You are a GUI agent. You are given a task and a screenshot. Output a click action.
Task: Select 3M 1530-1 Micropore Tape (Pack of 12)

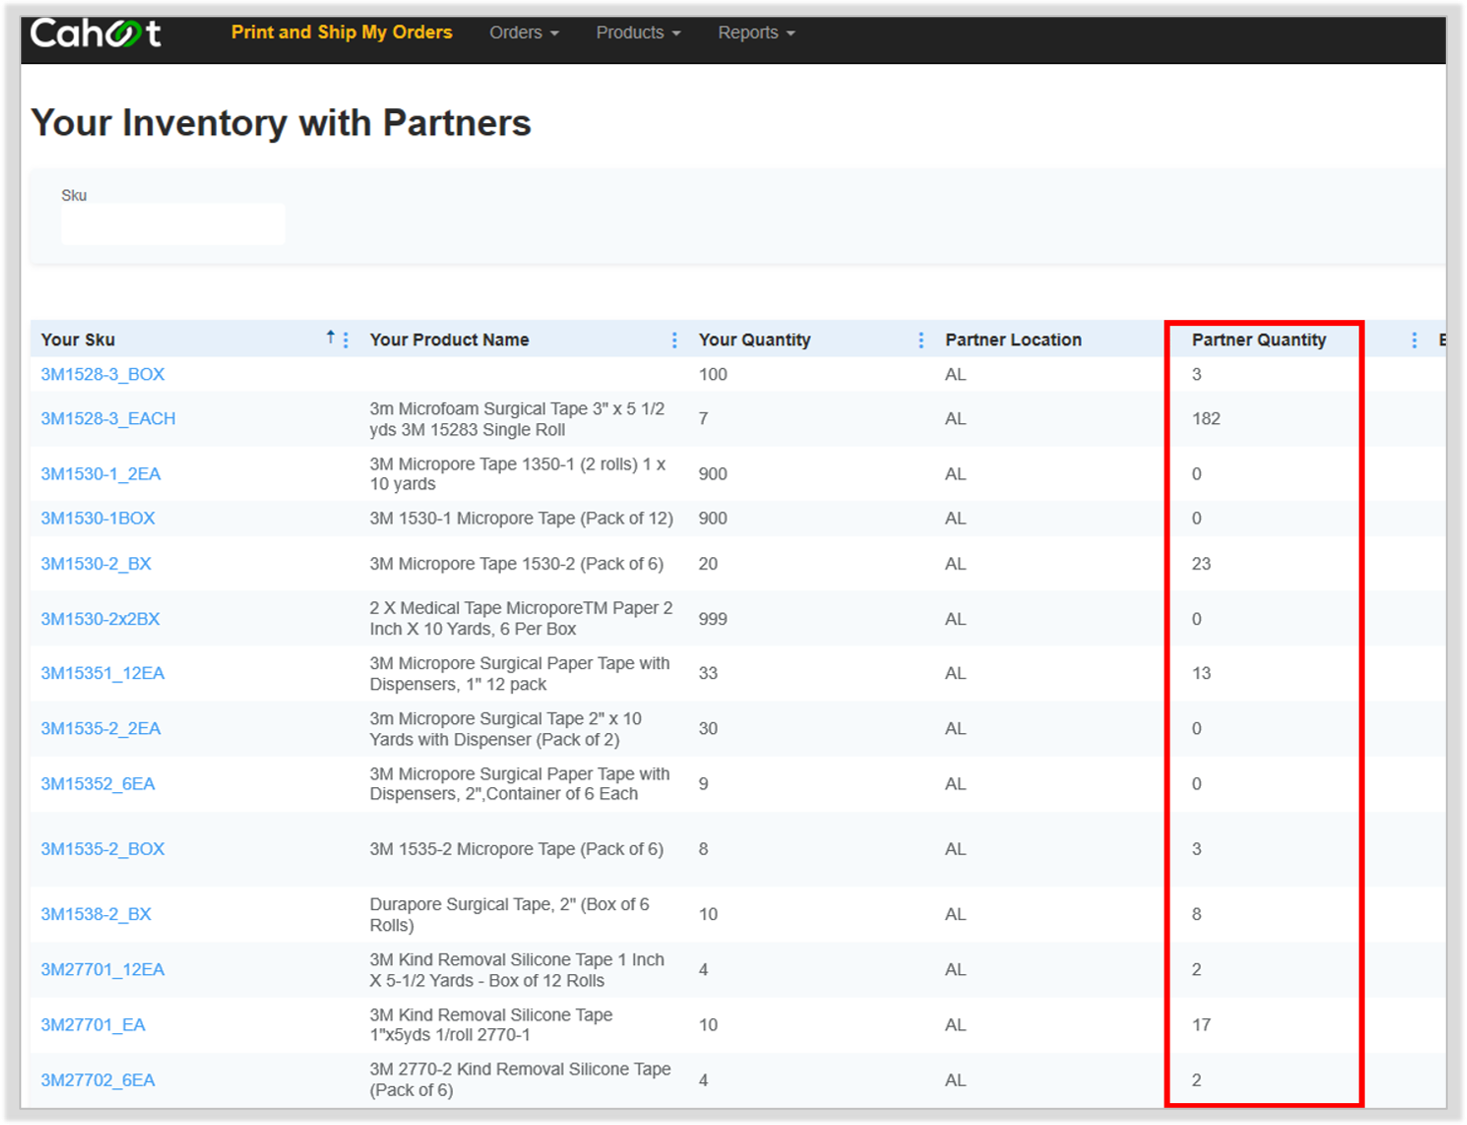(521, 518)
